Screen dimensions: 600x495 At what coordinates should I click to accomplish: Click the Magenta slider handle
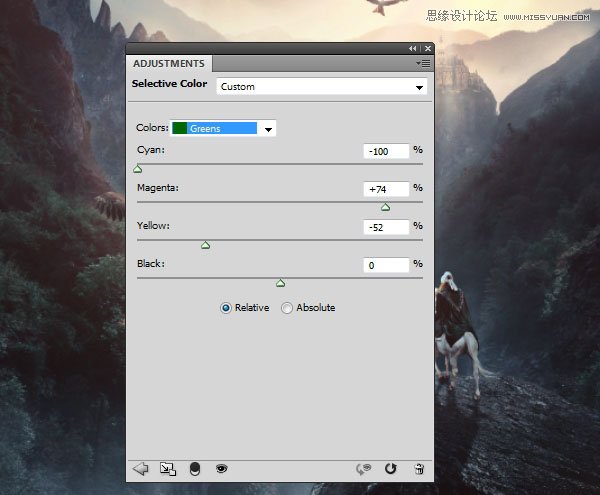(x=386, y=207)
